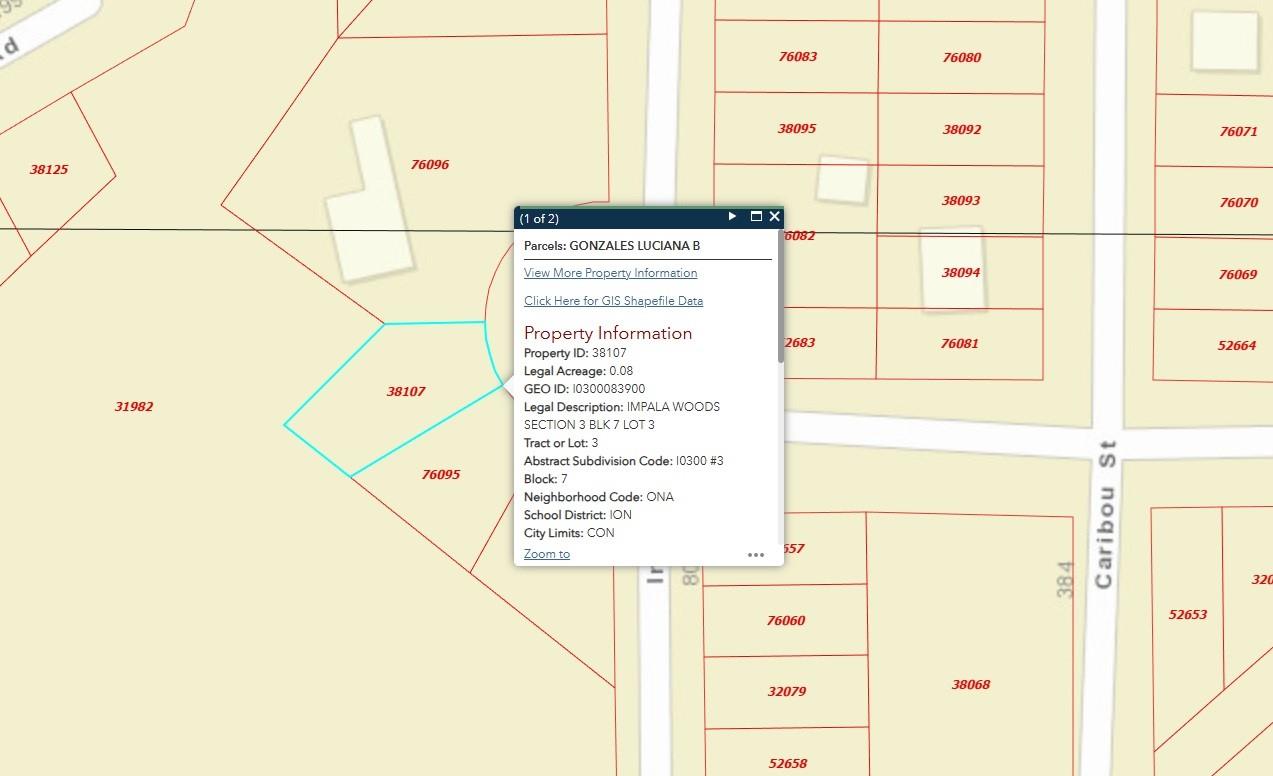1273x776 pixels.
Task: Select parcel 52653 on the map
Action: click(x=1187, y=615)
